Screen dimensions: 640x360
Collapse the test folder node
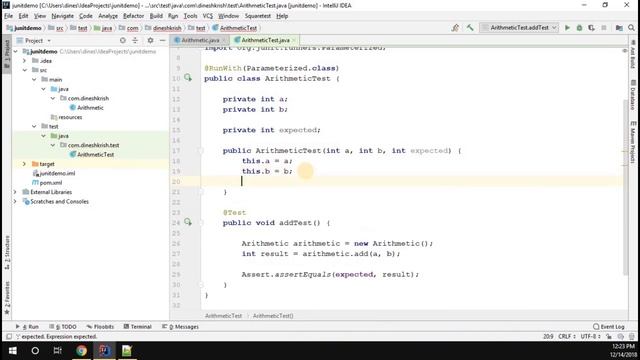[x=34, y=127]
